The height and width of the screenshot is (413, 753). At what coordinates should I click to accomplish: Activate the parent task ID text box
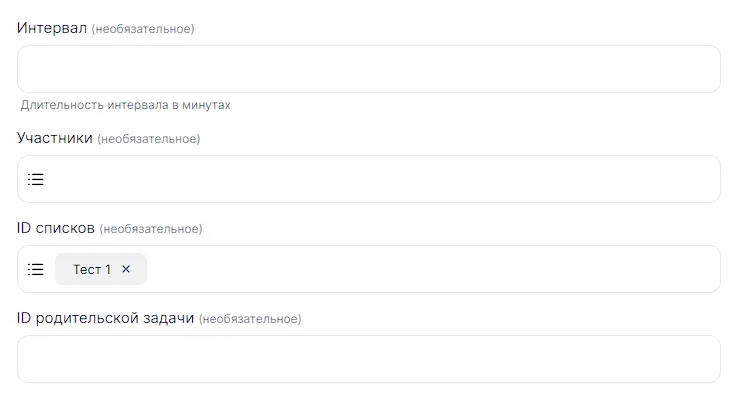tap(368, 359)
